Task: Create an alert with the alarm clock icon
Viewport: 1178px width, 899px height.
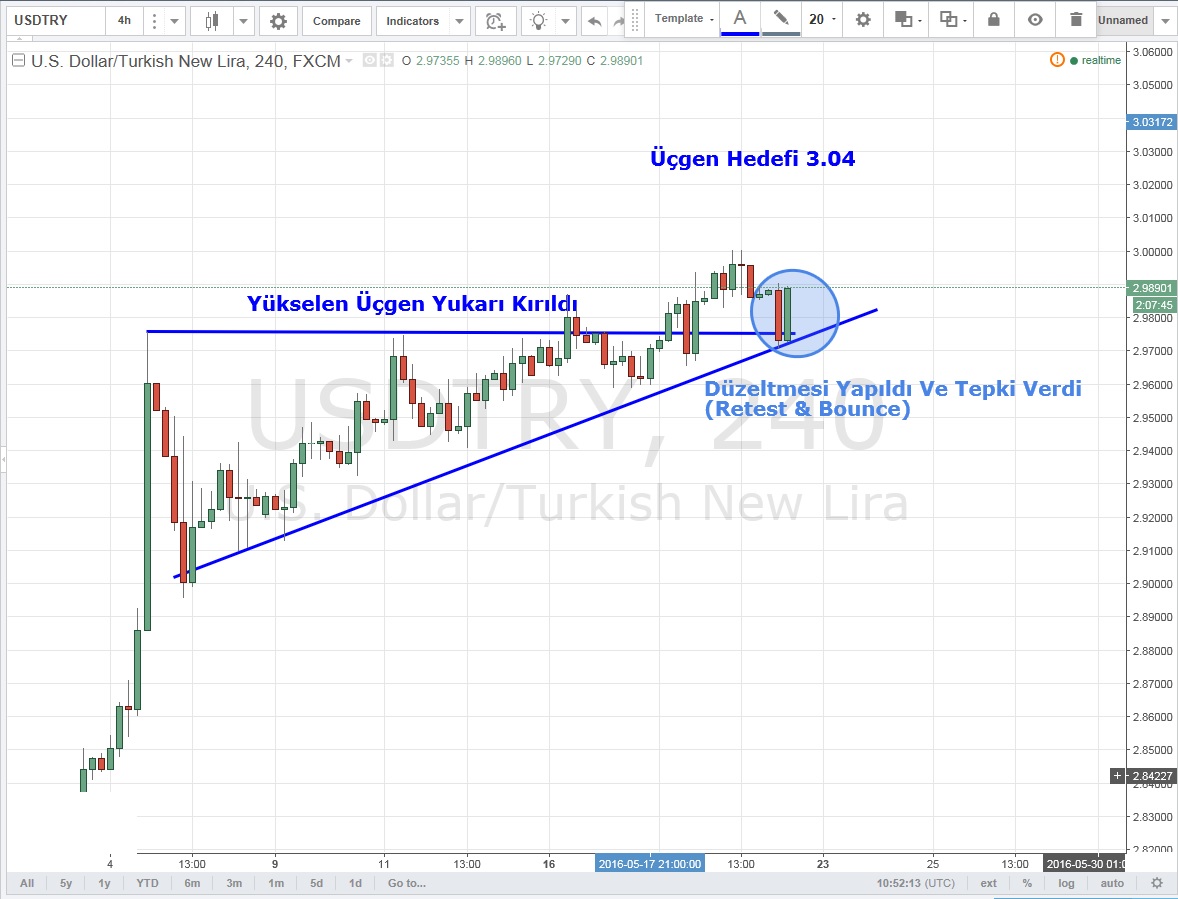Action: pyautogui.click(x=495, y=20)
